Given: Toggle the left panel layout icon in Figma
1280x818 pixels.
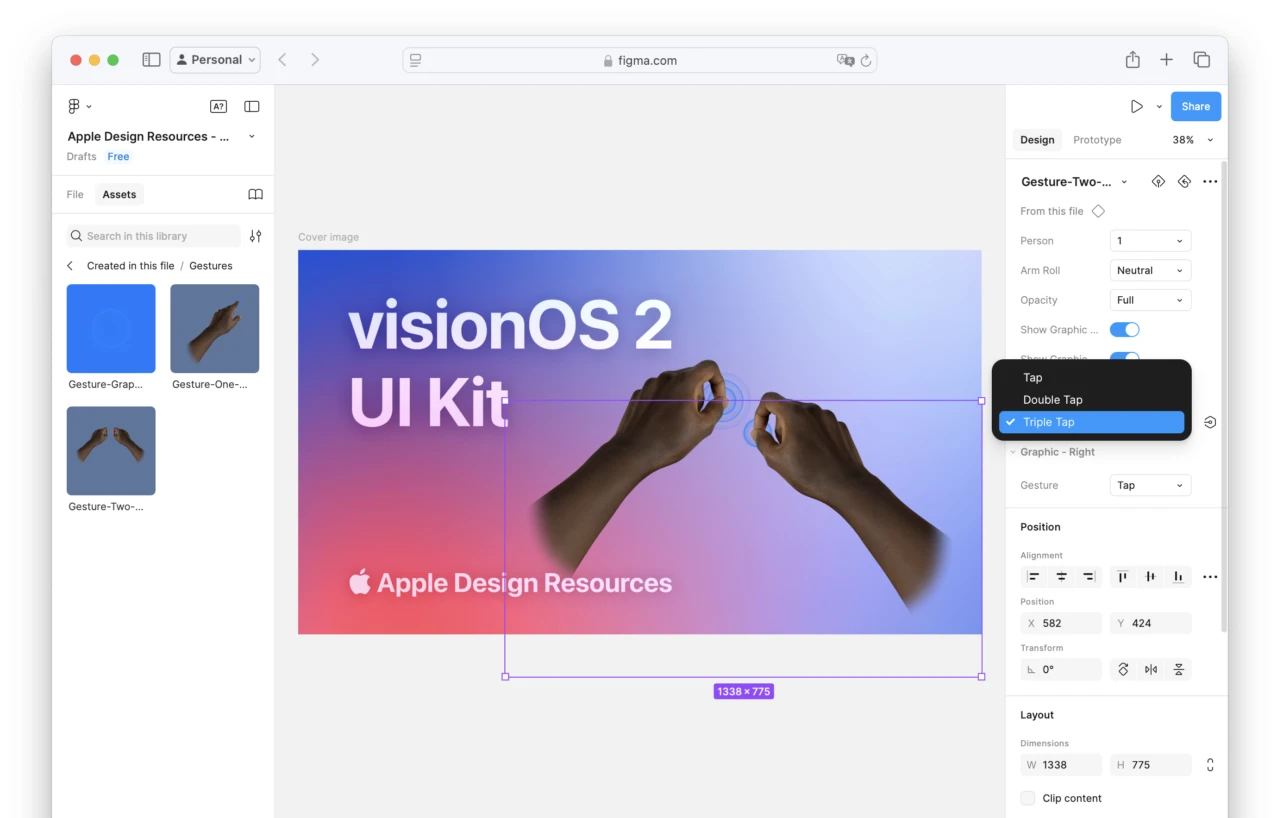Looking at the screenshot, I should click(252, 106).
